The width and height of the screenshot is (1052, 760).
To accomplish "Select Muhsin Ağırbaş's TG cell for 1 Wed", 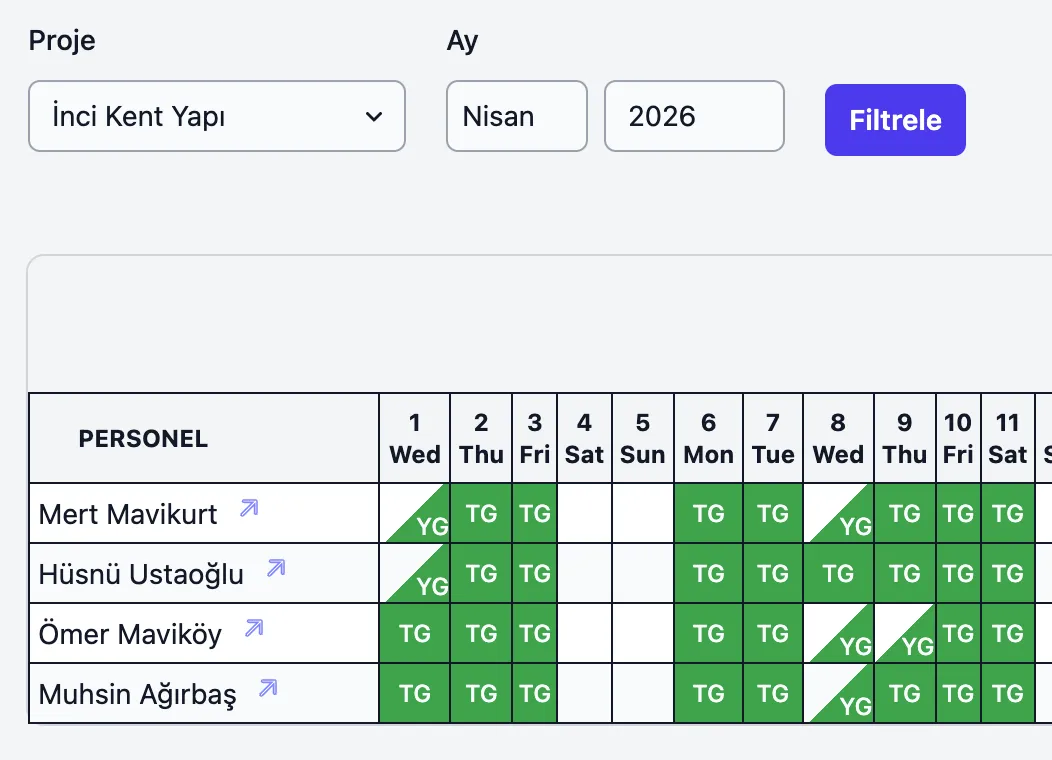I will pos(415,693).
